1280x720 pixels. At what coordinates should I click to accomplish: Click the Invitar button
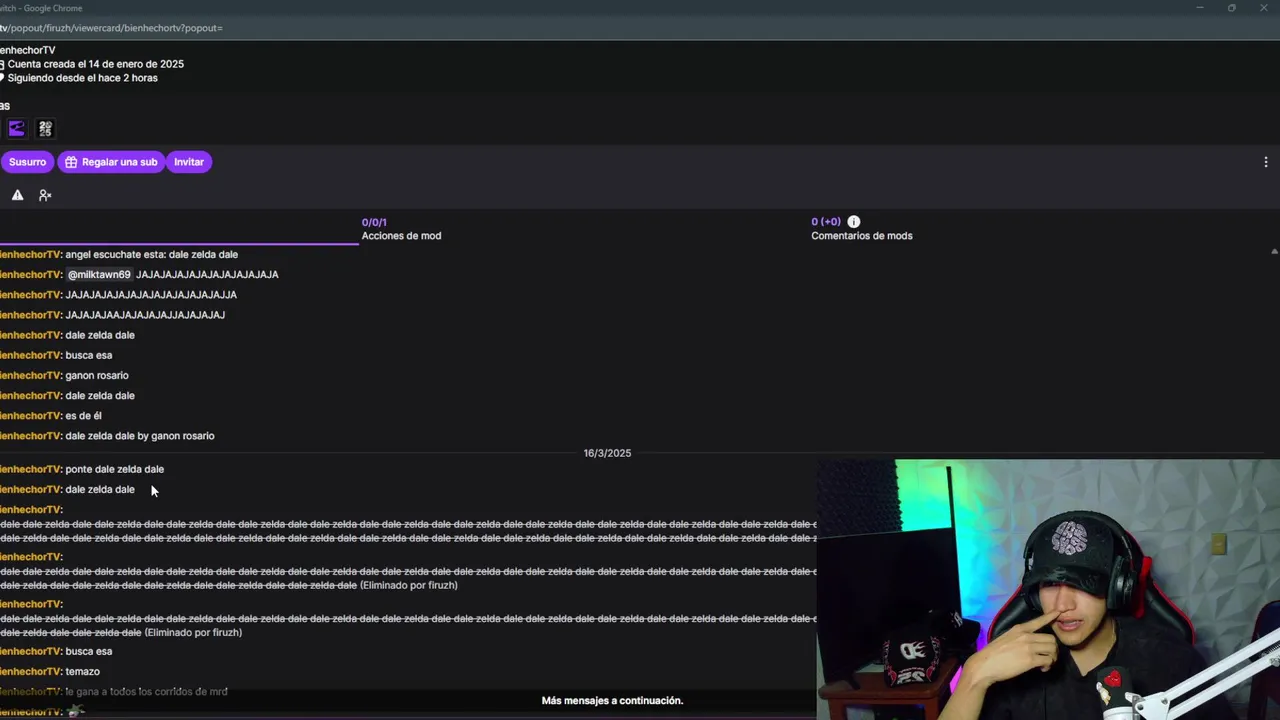click(x=189, y=162)
